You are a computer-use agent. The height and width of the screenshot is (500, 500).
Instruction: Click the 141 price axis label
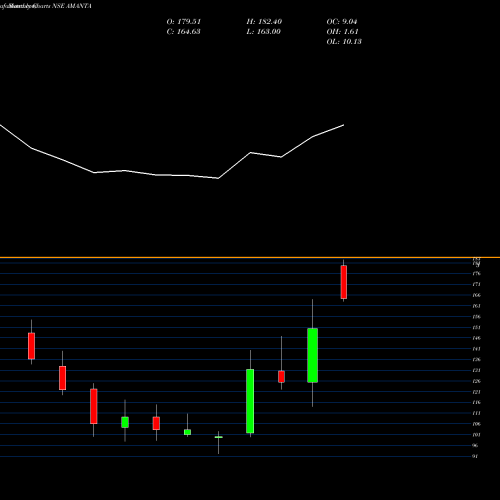477,349
